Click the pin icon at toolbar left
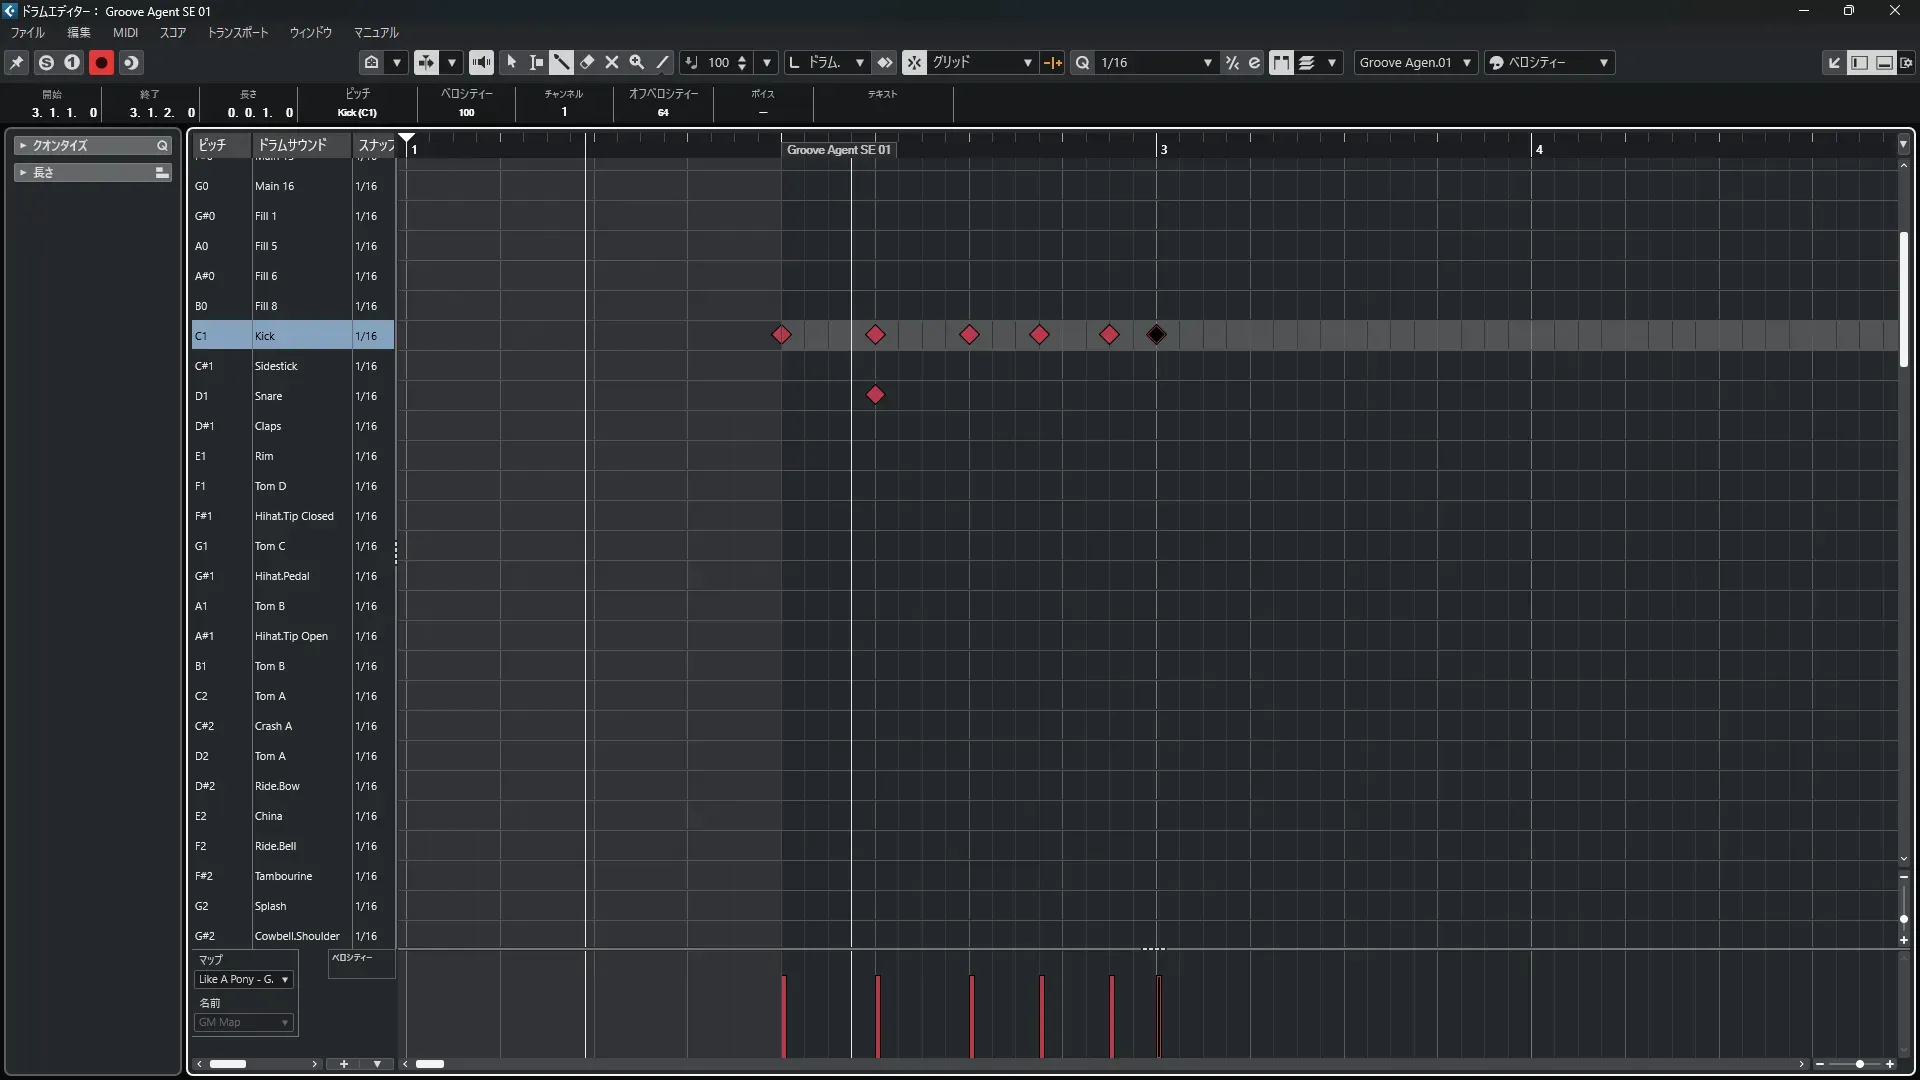The height and width of the screenshot is (1080, 1920). click(17, 62)
